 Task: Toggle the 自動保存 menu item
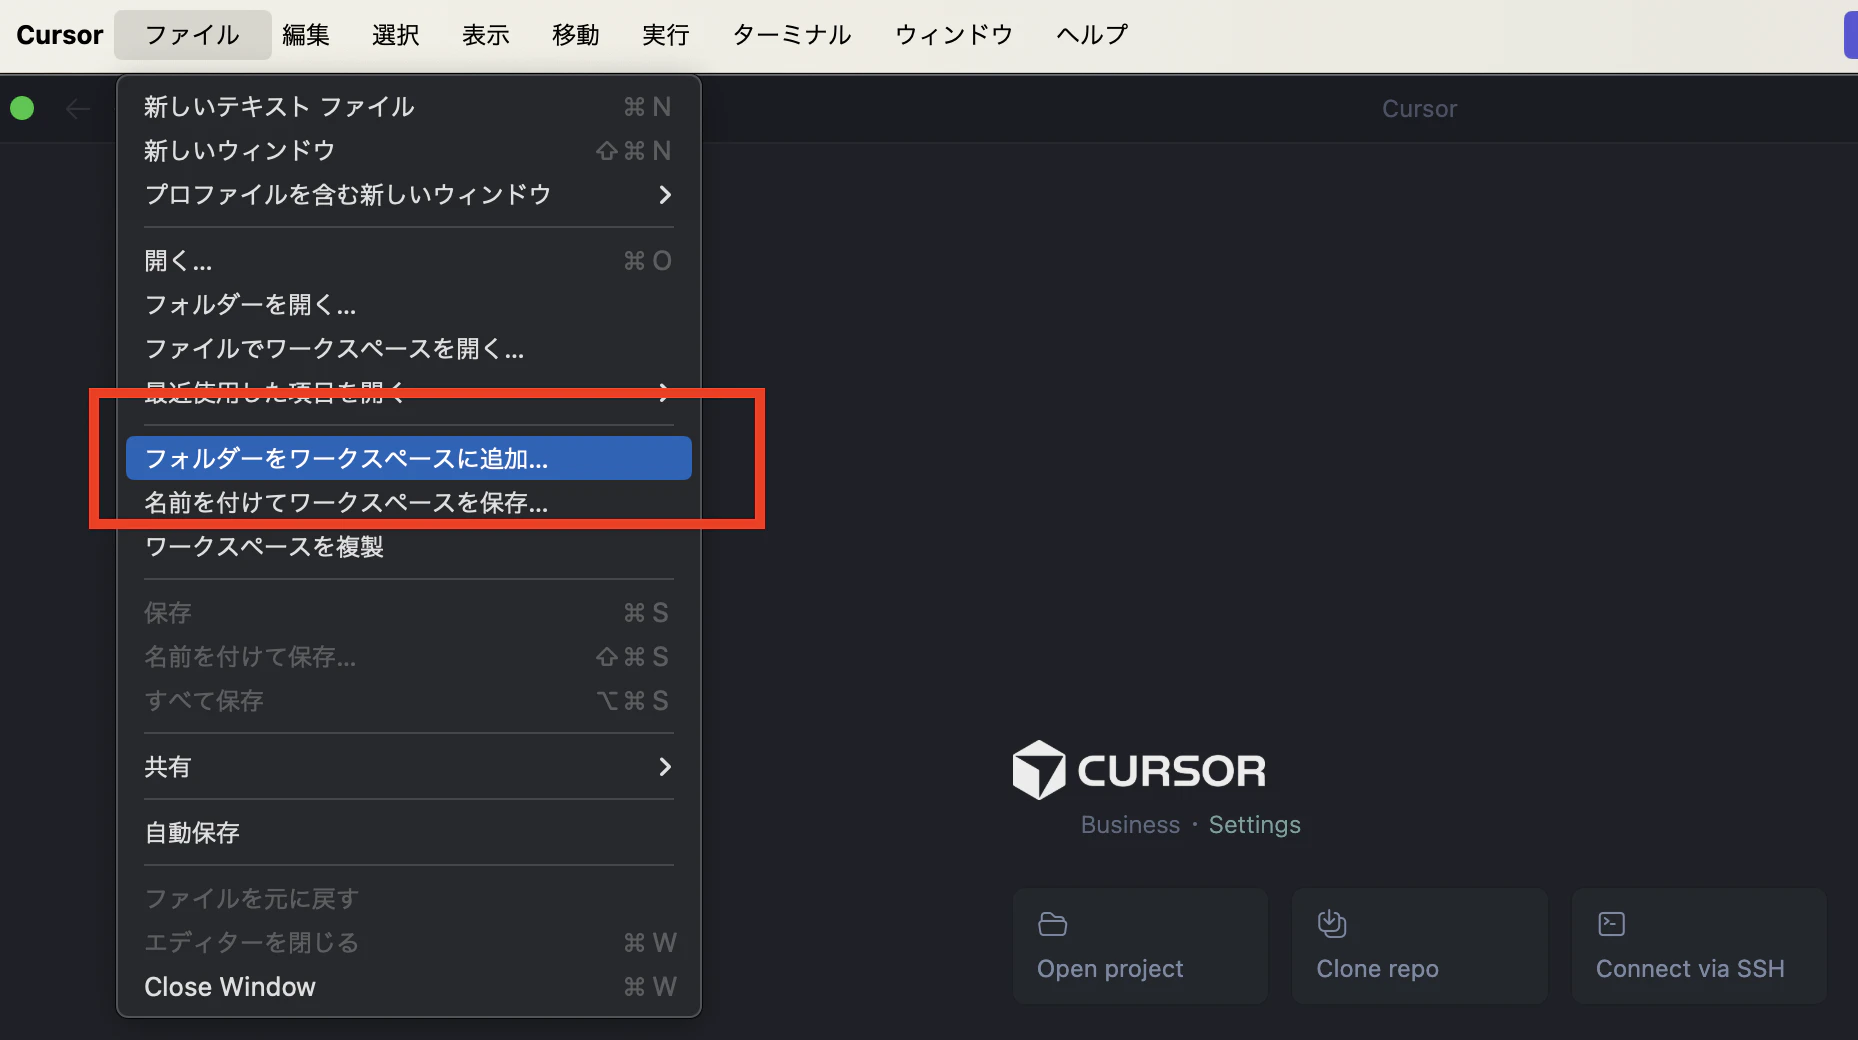409,833
